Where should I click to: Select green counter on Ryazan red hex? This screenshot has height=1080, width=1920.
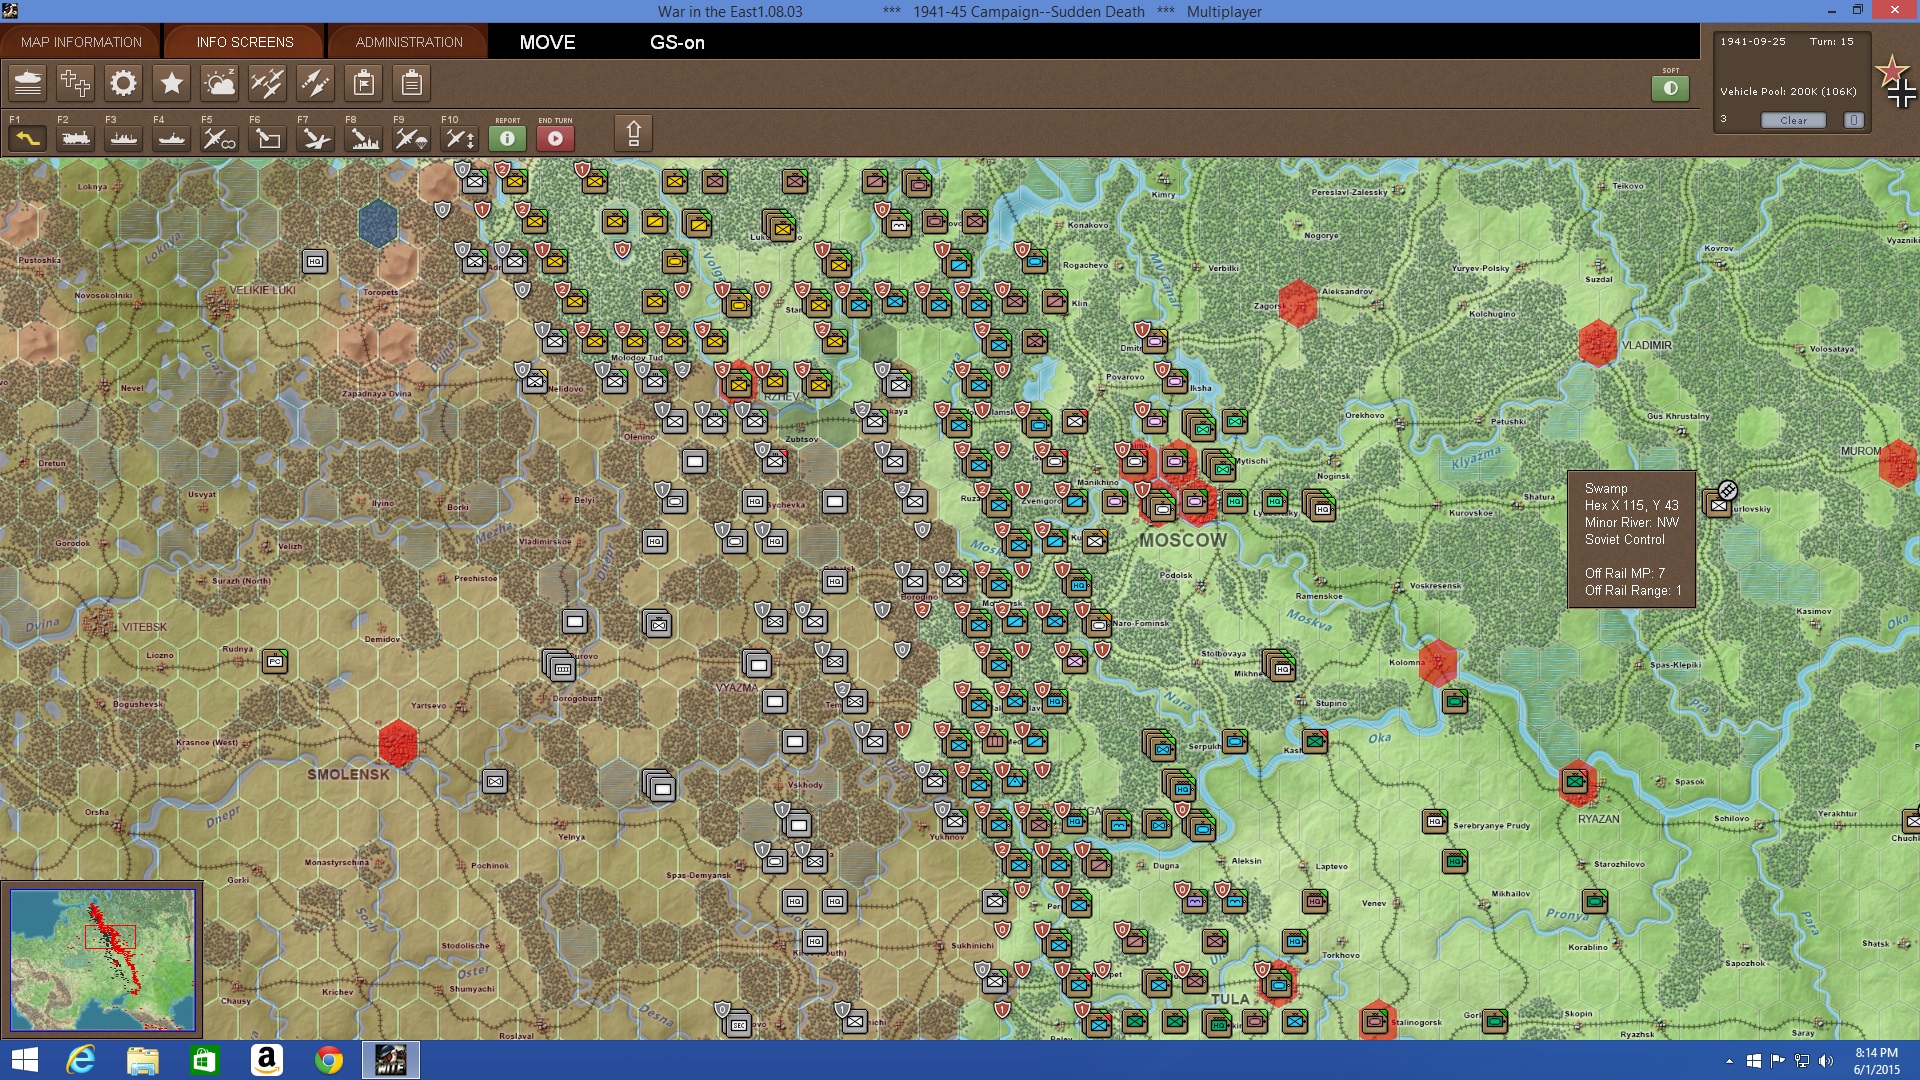pyautogui.click(x=1575, y=781)
